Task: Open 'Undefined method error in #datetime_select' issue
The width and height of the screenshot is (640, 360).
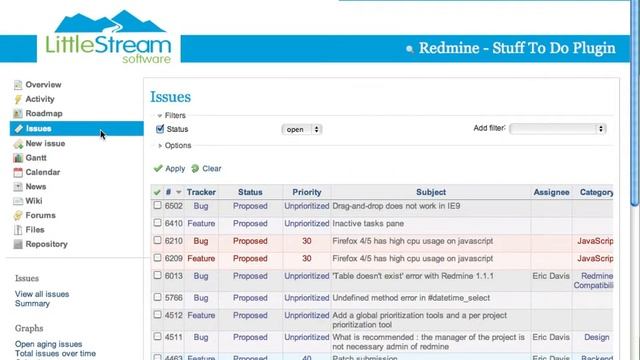Action: point(411,298)
